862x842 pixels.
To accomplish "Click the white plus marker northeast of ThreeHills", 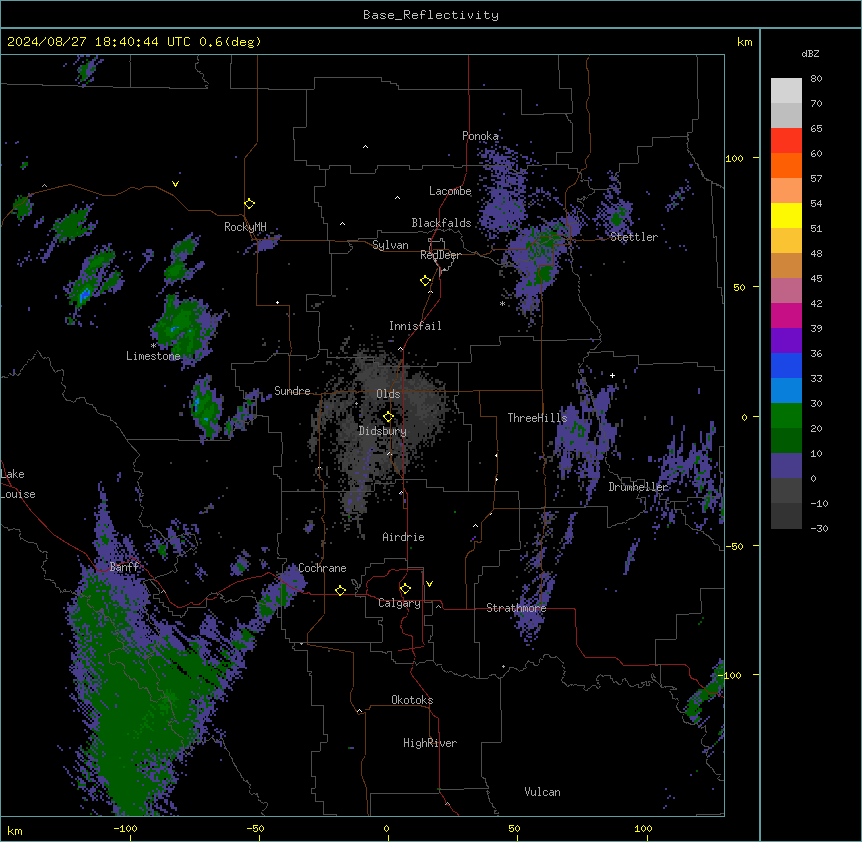I will click(612, 375).
